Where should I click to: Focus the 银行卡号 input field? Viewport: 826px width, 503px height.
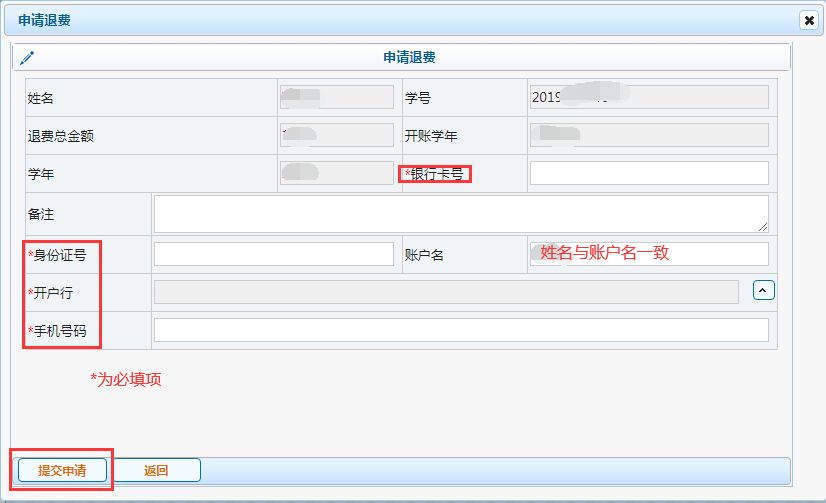tap(648, 173)
